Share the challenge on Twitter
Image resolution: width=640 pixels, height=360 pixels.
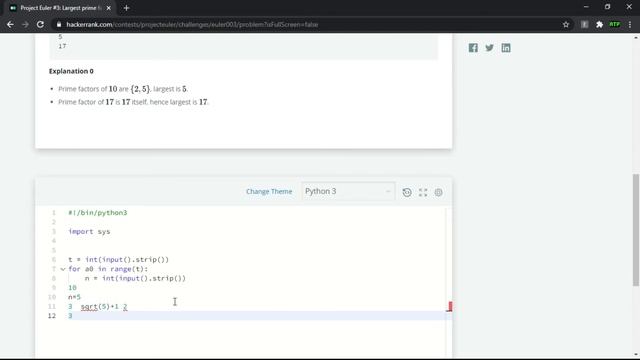tap(489, 48)
